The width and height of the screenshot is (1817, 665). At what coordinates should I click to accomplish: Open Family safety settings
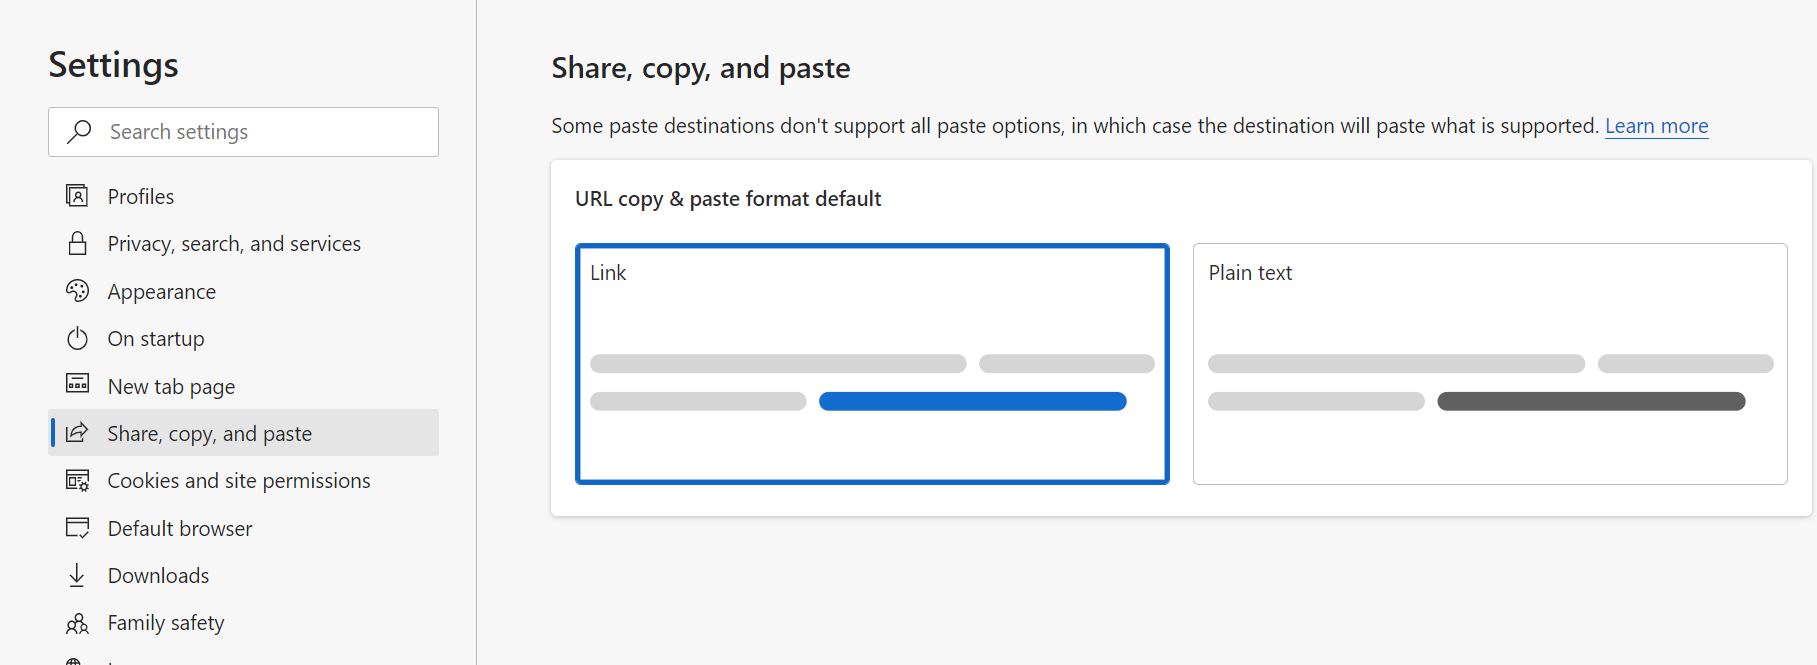pos(166,623)
